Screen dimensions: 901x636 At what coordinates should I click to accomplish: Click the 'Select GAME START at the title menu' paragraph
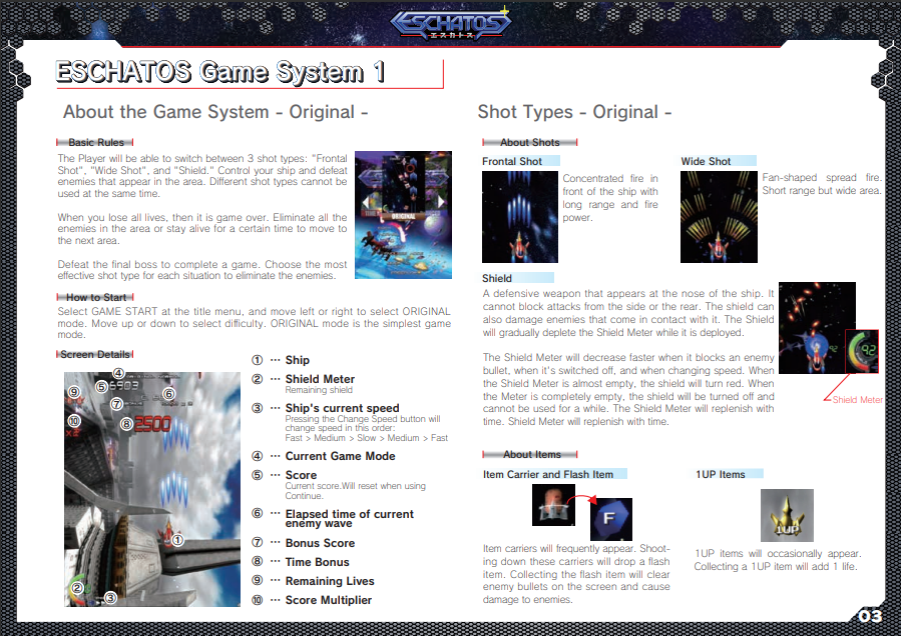tap(254, 323)
